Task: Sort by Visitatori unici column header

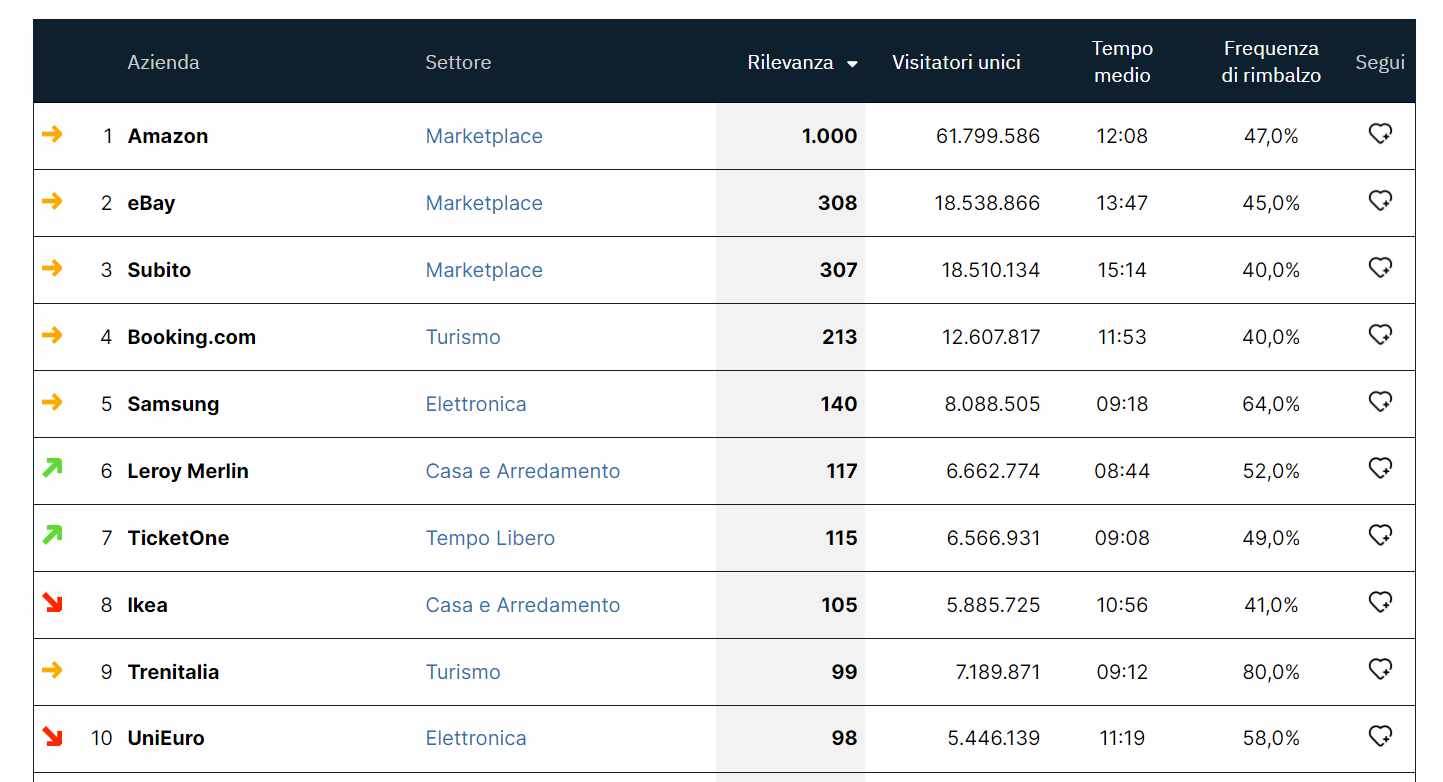Action: click(x=956, y=62)
